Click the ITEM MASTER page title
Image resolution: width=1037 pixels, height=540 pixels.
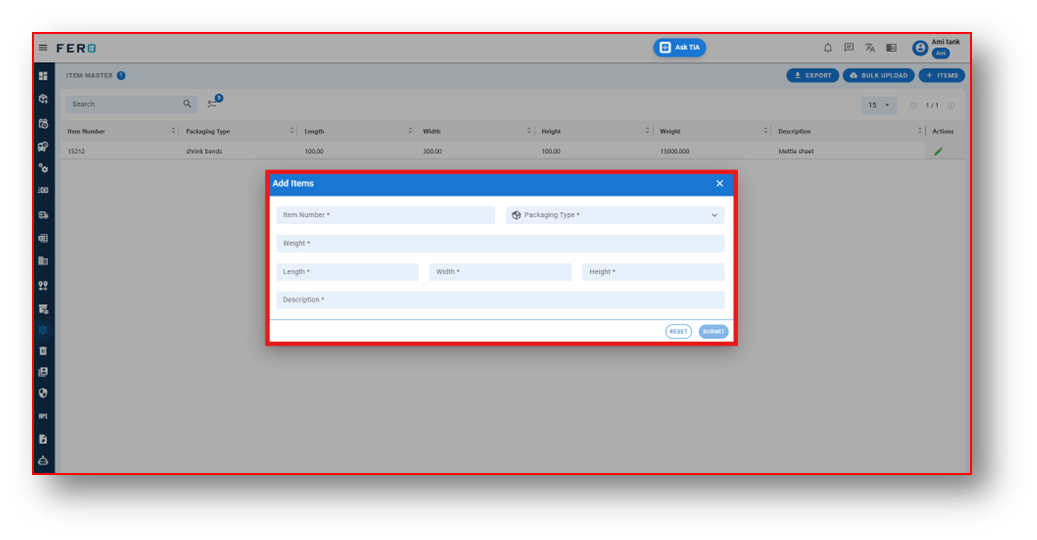[89, 75]
